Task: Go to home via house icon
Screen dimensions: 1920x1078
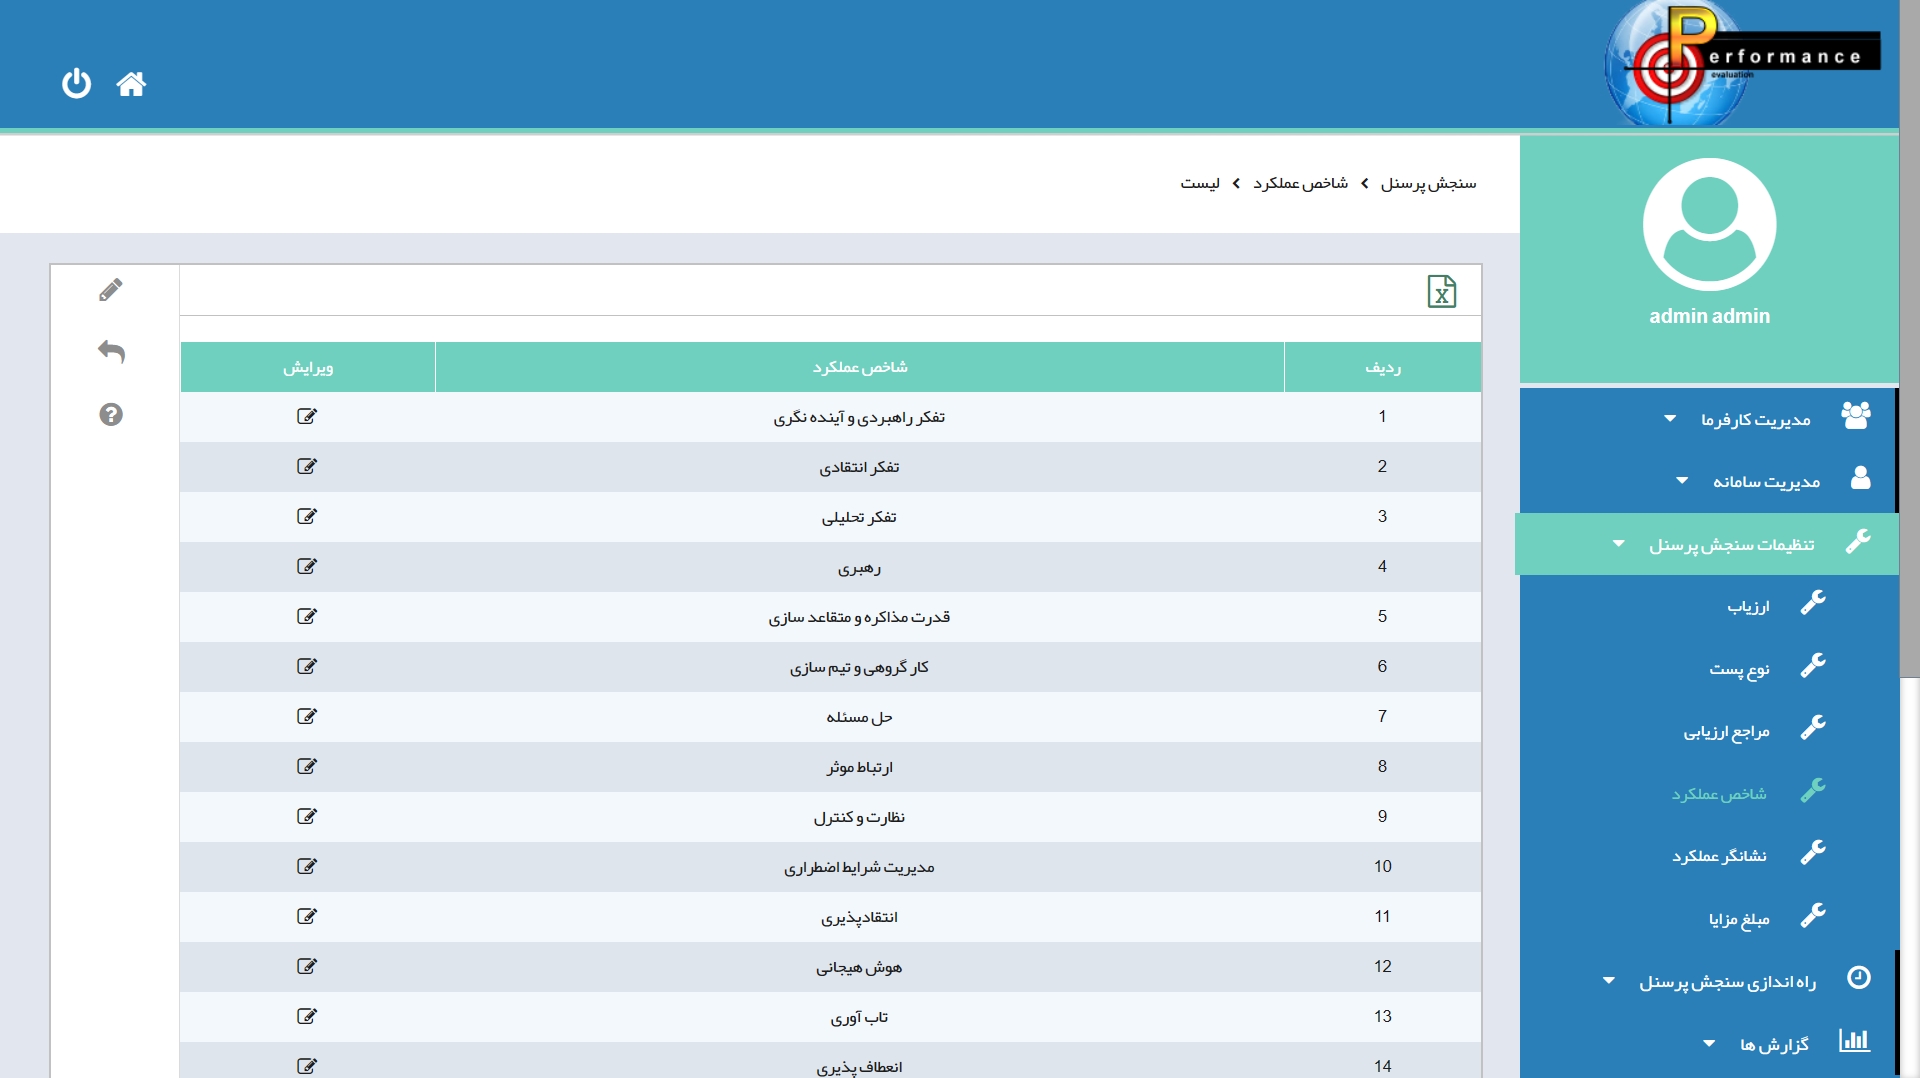Action: [131, 84]
